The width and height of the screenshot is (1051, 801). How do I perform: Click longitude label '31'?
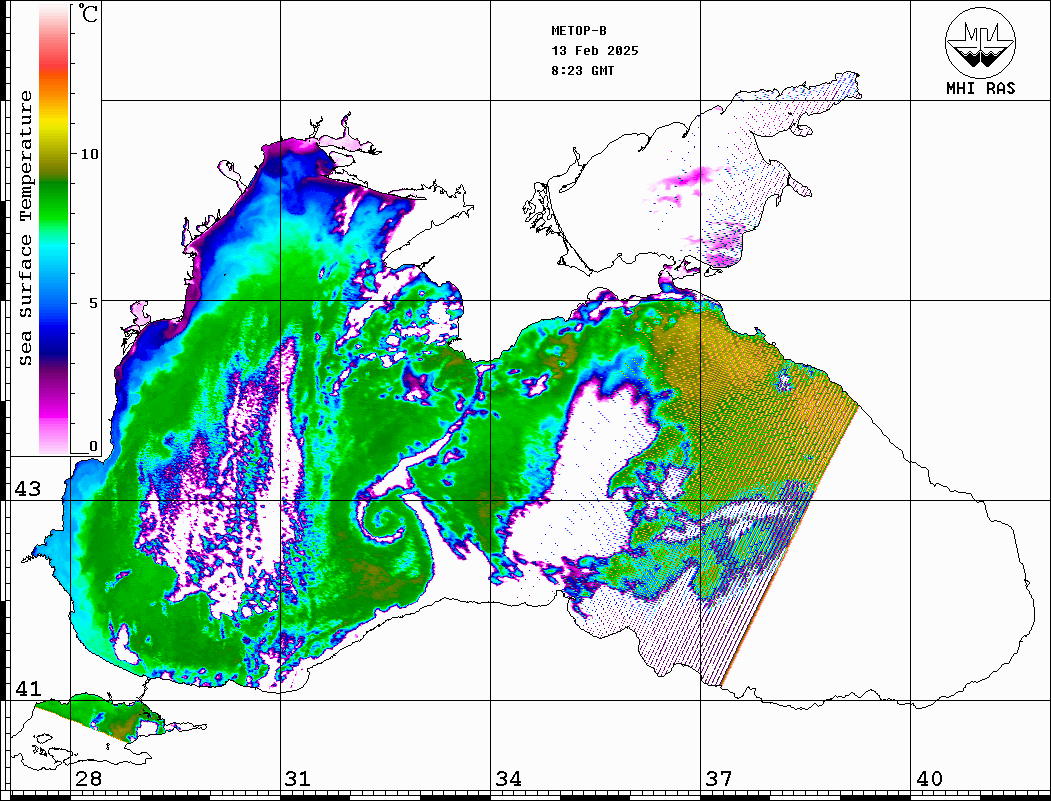[x=298, y=778]
